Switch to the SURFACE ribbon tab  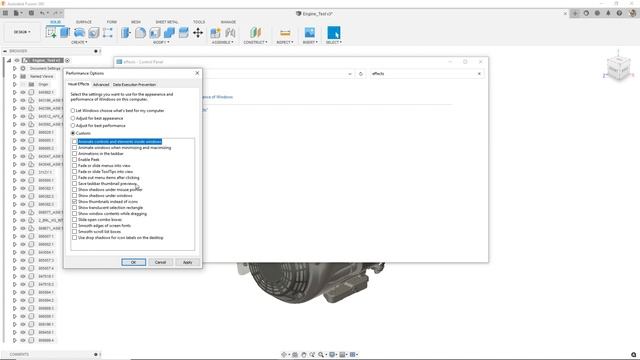[84, 22]
